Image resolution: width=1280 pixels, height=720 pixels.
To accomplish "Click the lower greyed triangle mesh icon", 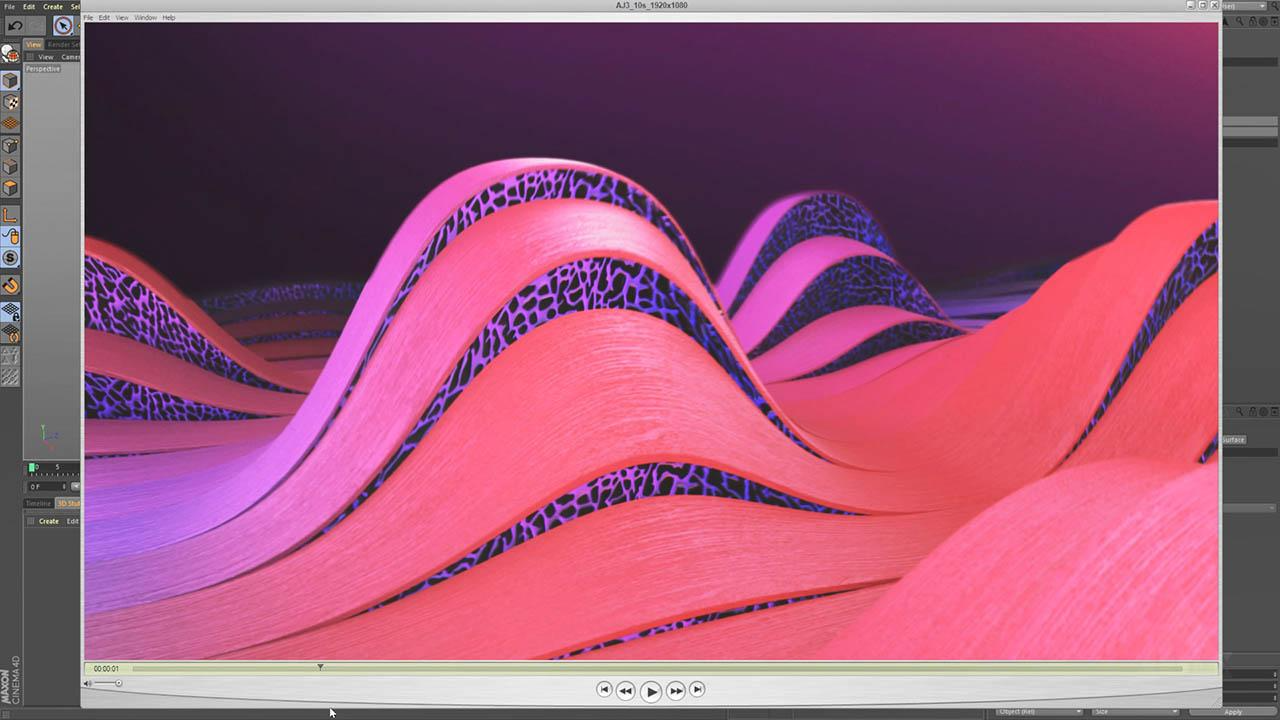I will (x=10, y=377).
